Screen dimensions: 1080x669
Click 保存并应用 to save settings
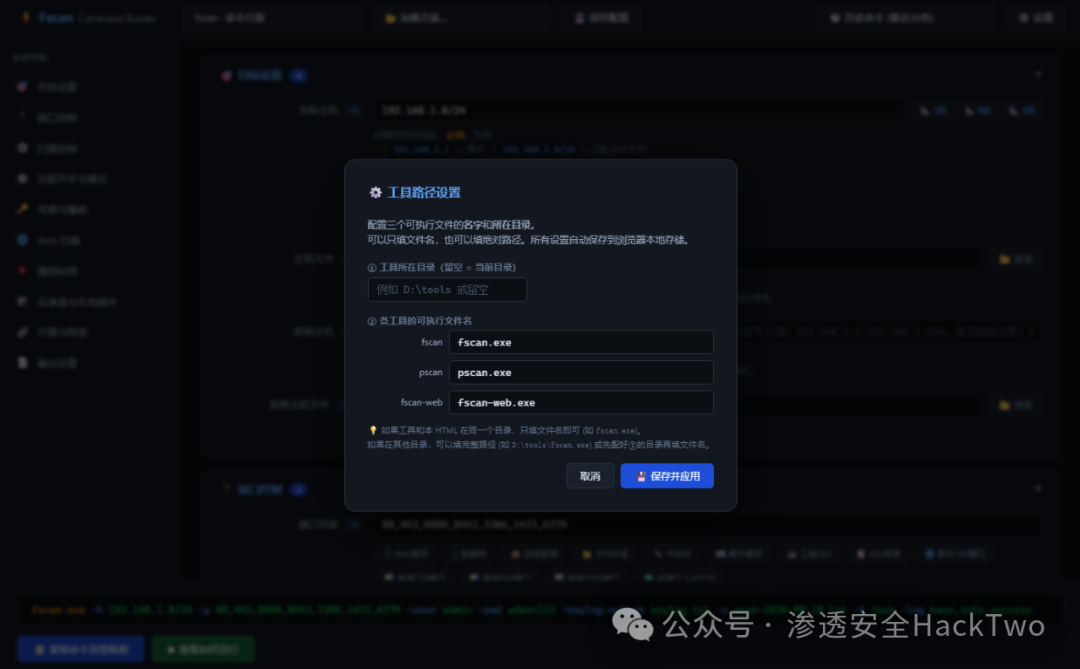pos(667,476)
